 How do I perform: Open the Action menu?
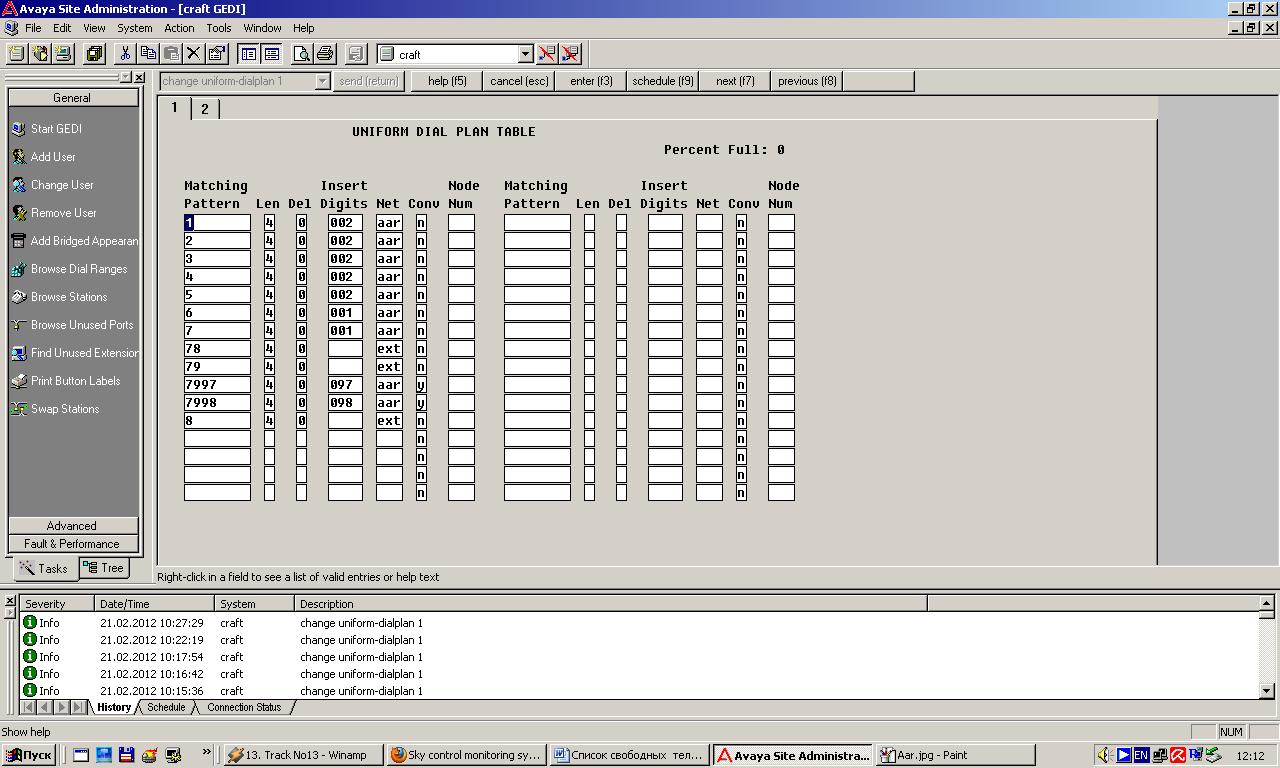(179, 28)
